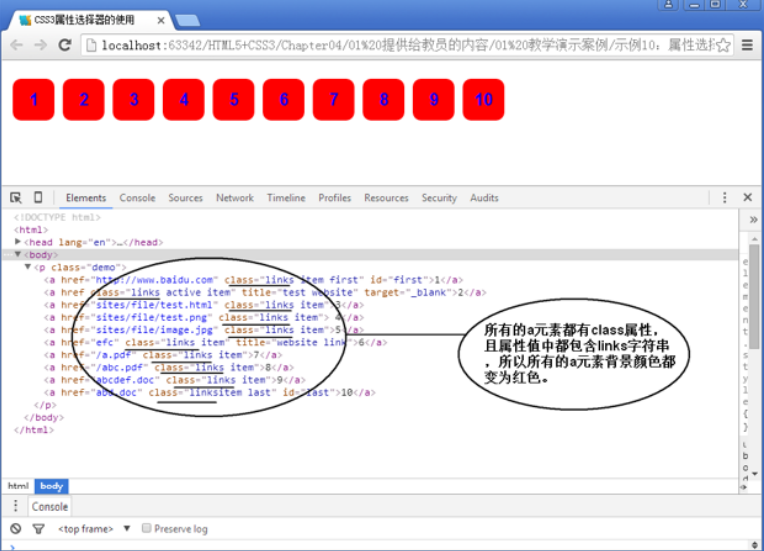The width and height of the screenshot is (764, 551).
Task: Select the opening html tag line
Action: 31,229
